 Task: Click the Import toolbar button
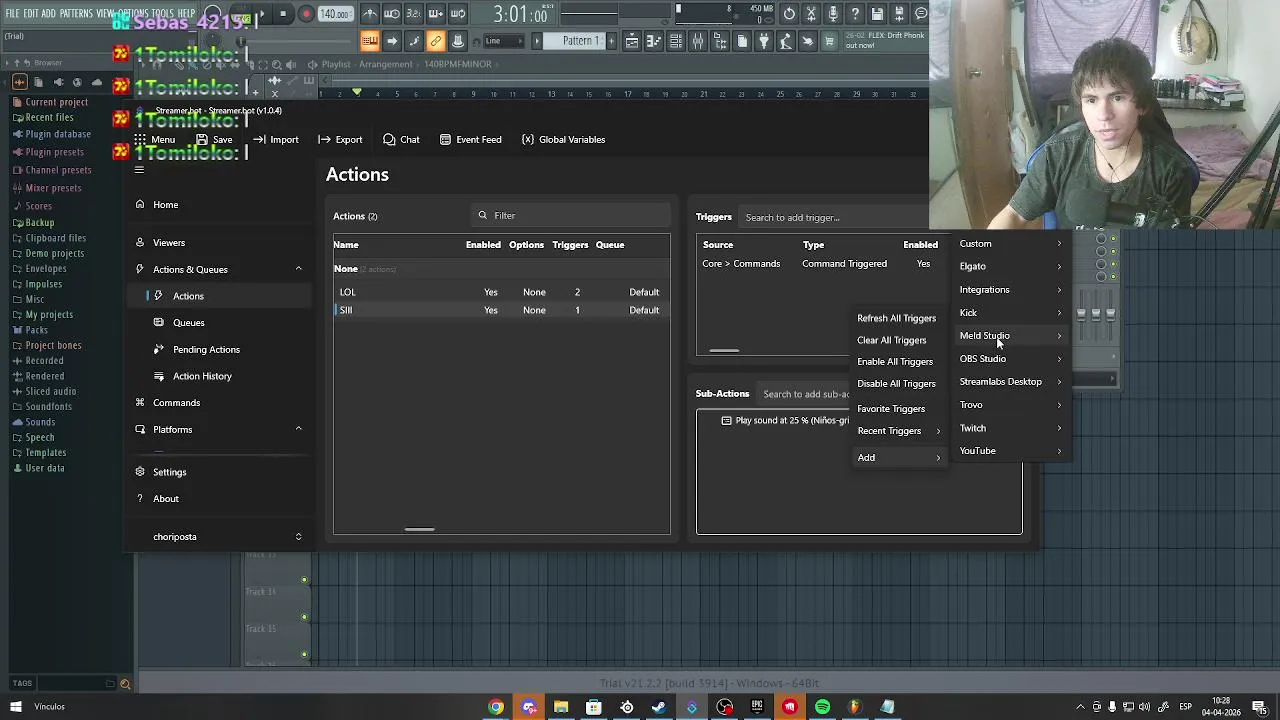click(276, 140)
